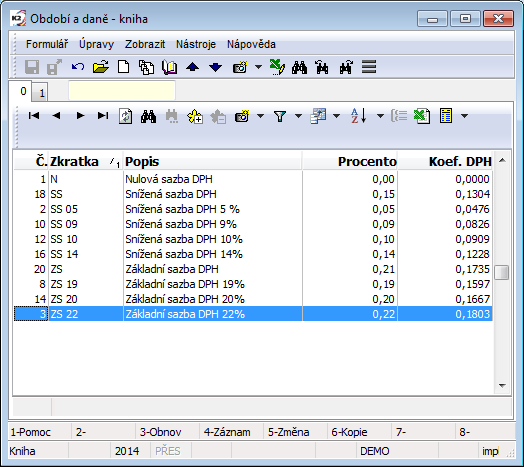Screen dimensions: 524x467
Task: Click the Procento column header
Action: (350, 161)
